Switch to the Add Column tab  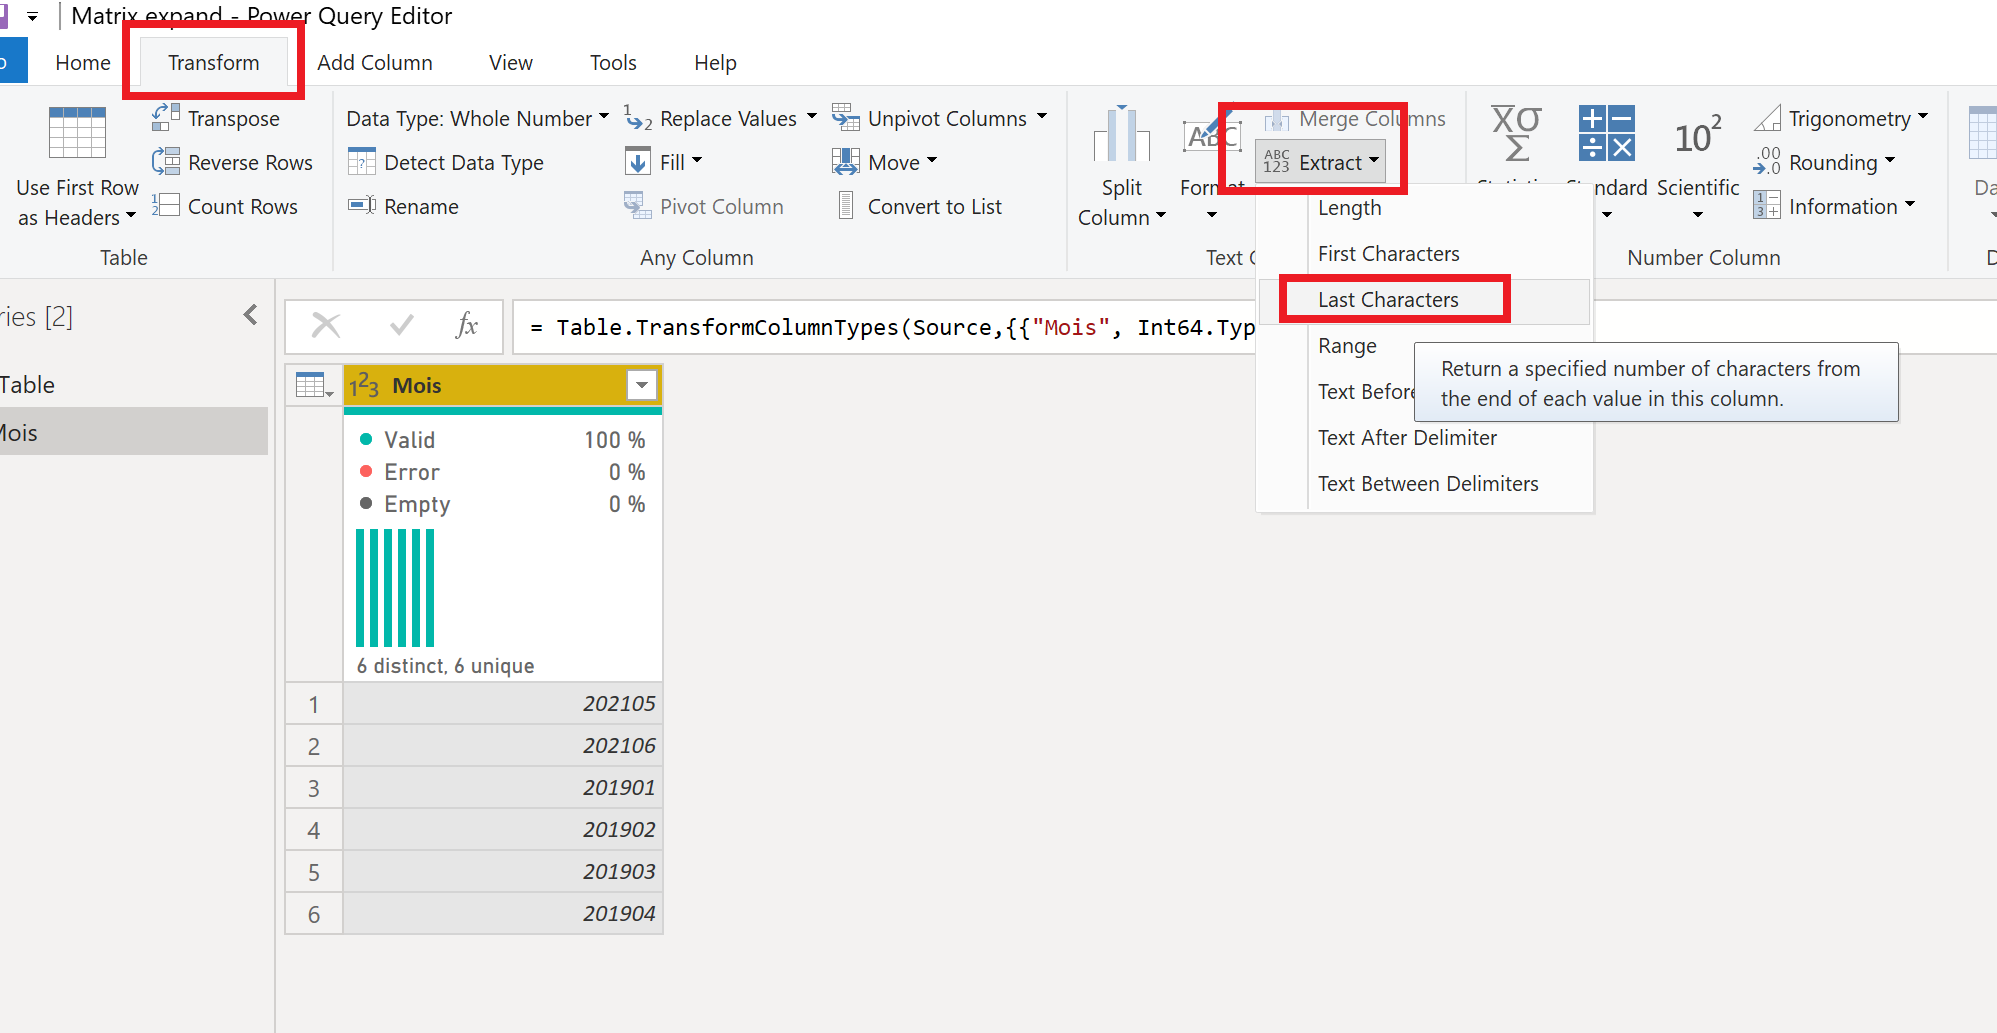(x=374, y=63)
